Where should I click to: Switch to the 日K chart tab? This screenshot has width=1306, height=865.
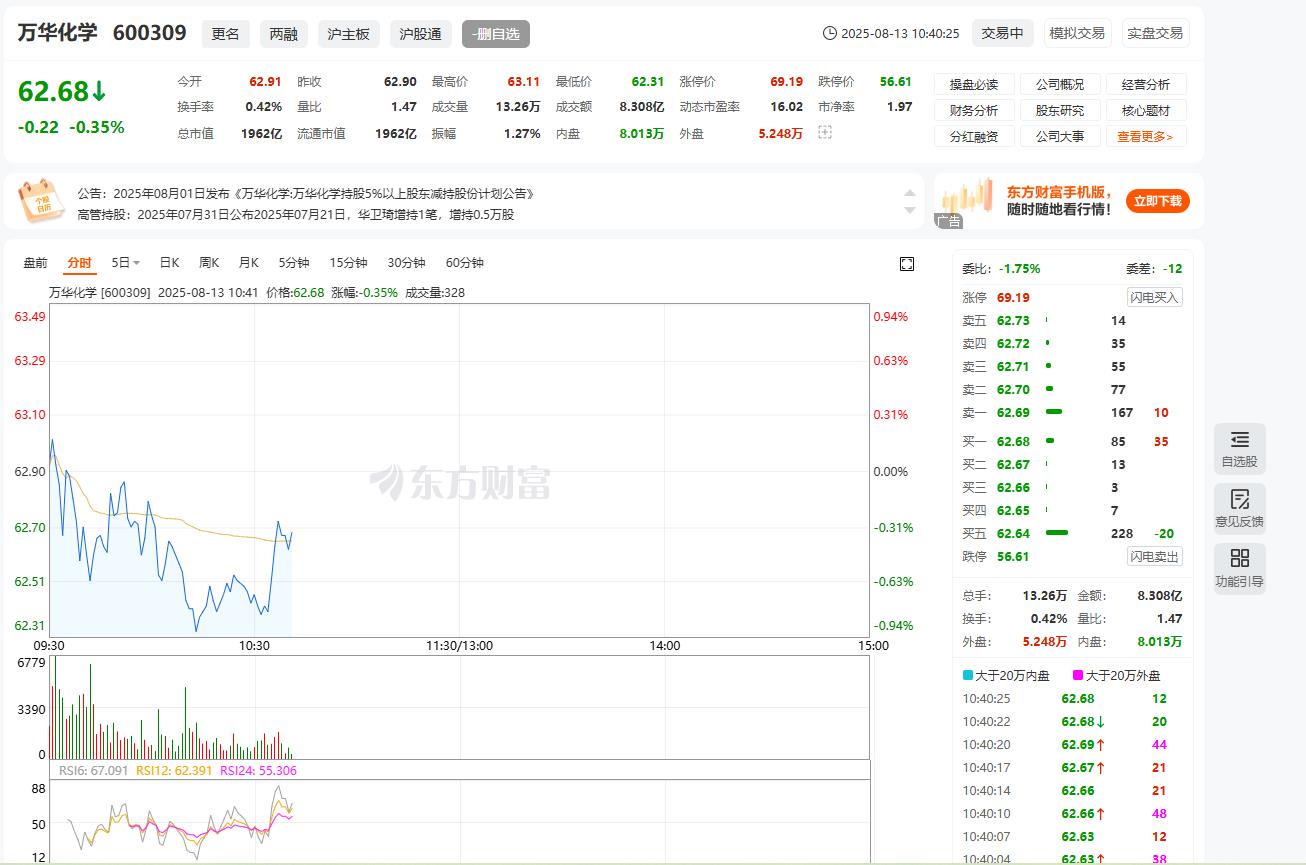[169, 263]
